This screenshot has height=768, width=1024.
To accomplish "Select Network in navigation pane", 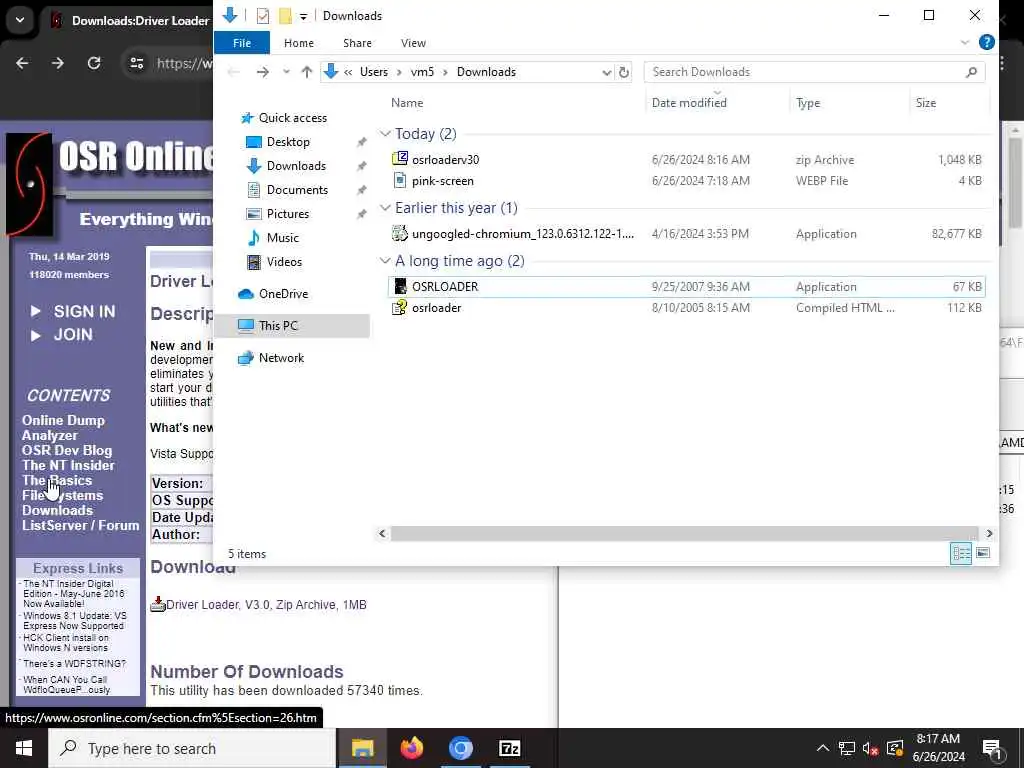I will coord(281,358).
